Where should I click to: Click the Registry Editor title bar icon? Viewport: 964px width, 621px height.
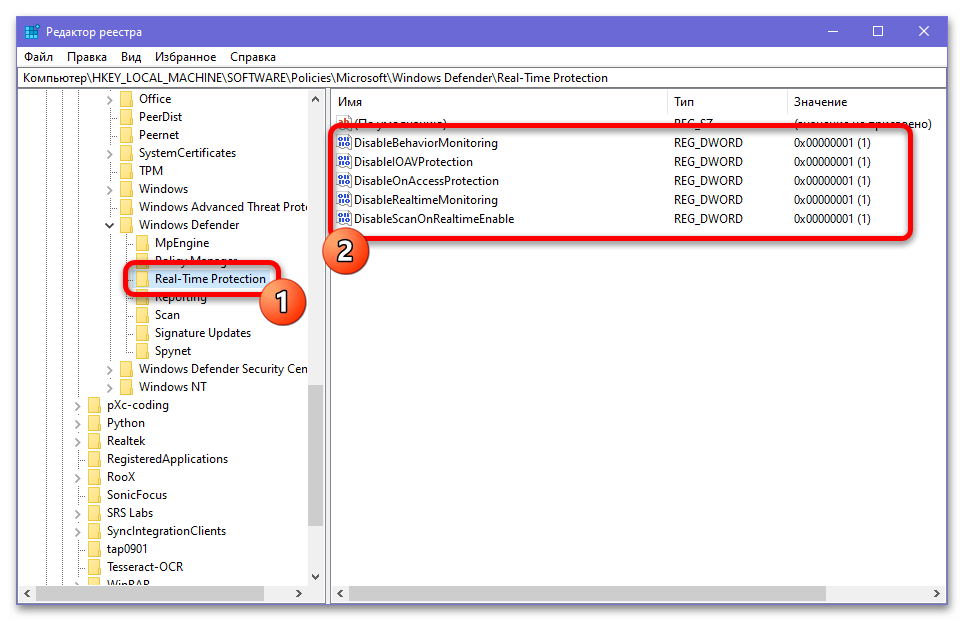(32, 31)
